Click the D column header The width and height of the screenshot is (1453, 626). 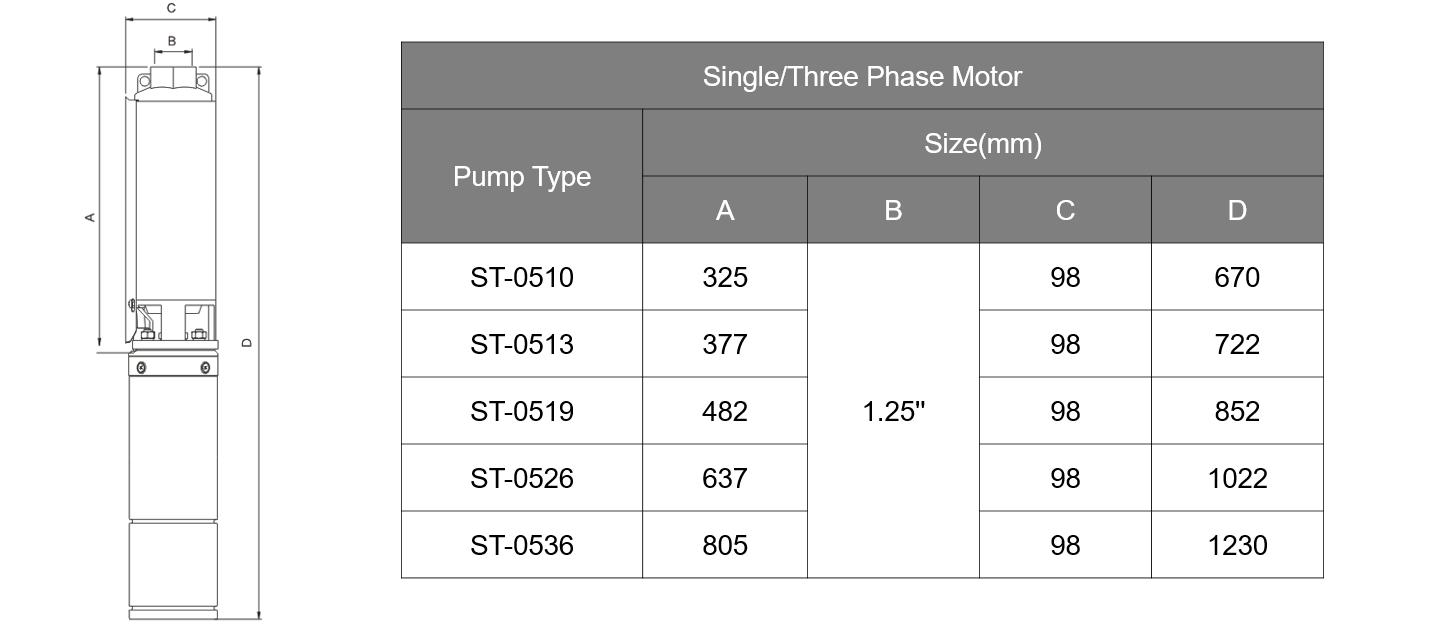tap(1237, 210)
